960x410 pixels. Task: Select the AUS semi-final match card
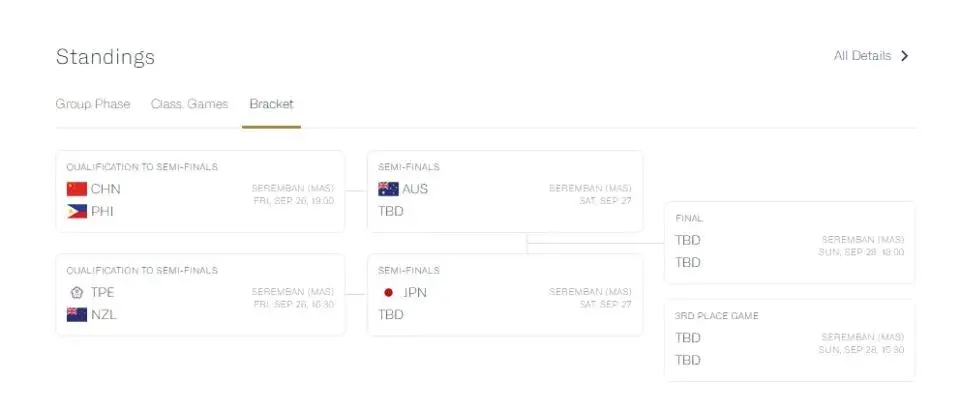click(504, 191)
